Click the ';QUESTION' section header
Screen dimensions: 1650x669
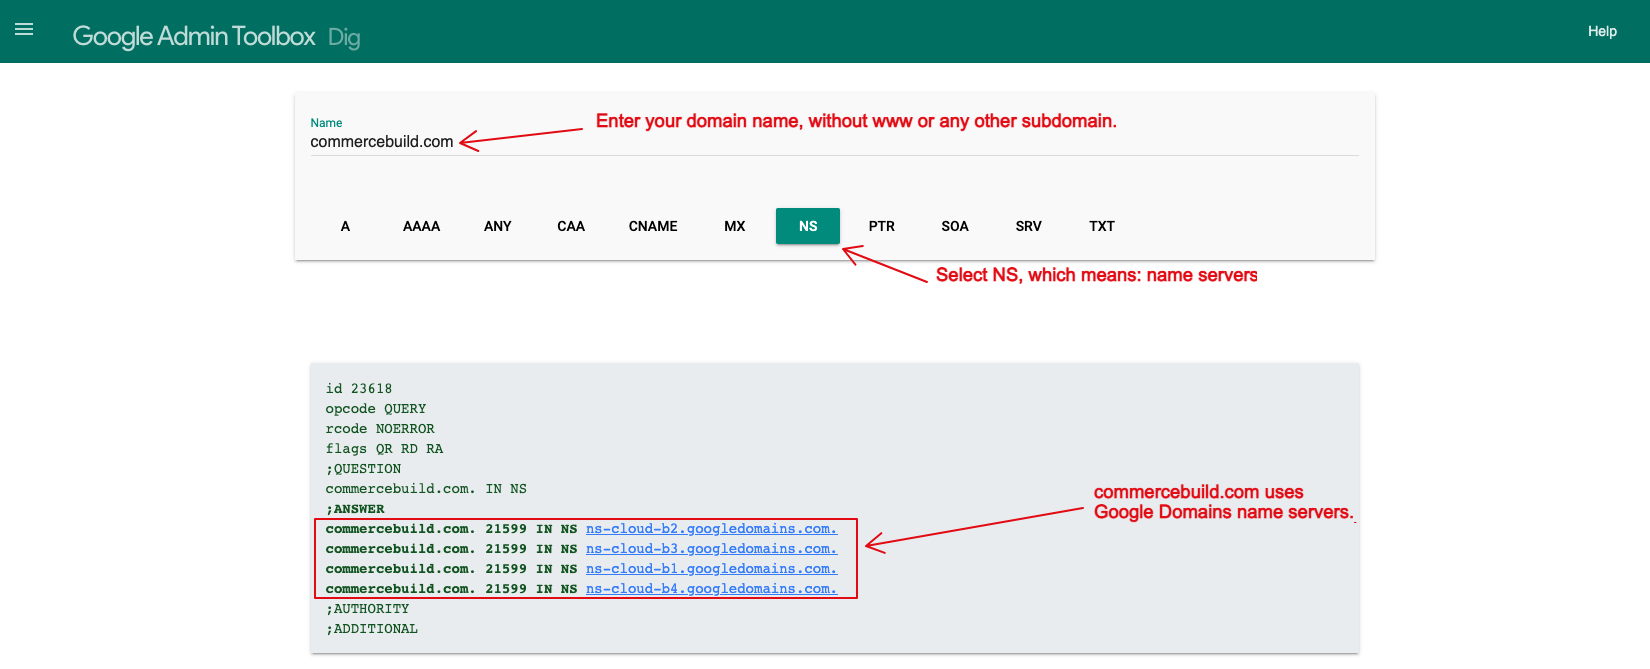(x=363, y=469)
